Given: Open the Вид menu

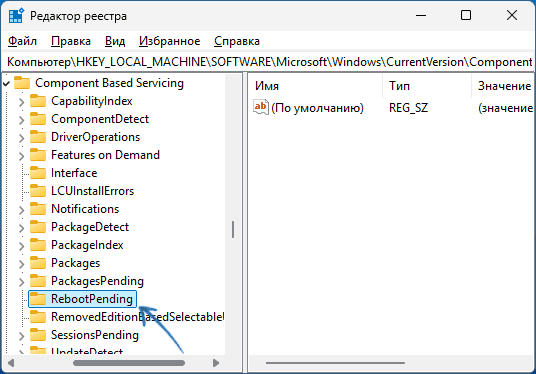Looking at the screenshot, I should coord(115,41).
